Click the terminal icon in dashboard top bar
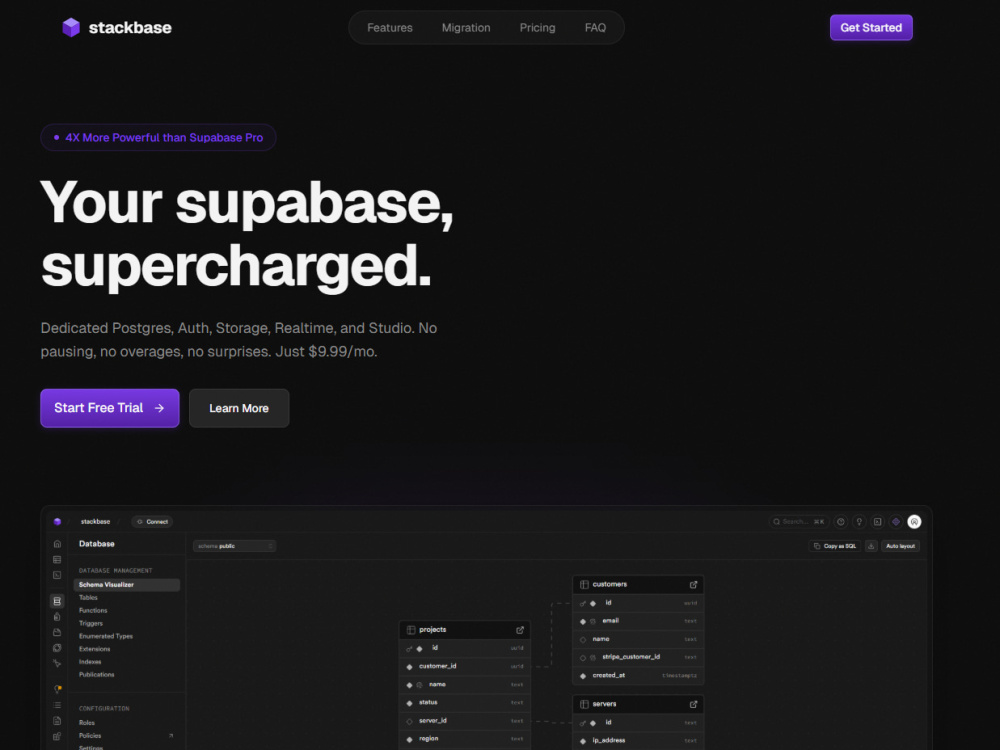 coord(878,522)
